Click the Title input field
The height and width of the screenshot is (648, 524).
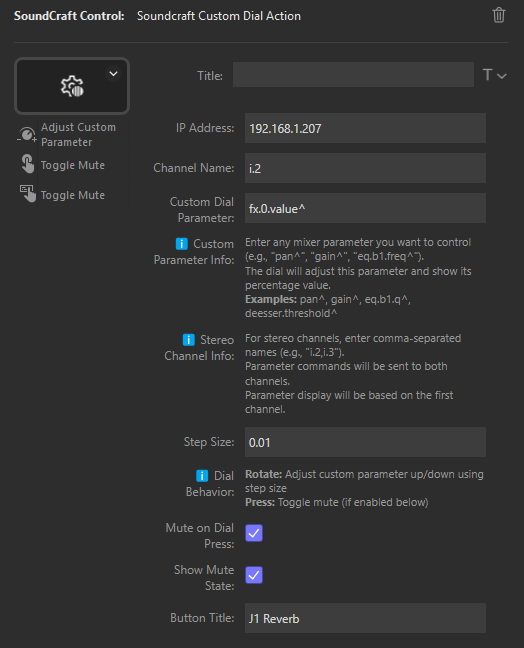pyautogui.click(x=353, y=75)
